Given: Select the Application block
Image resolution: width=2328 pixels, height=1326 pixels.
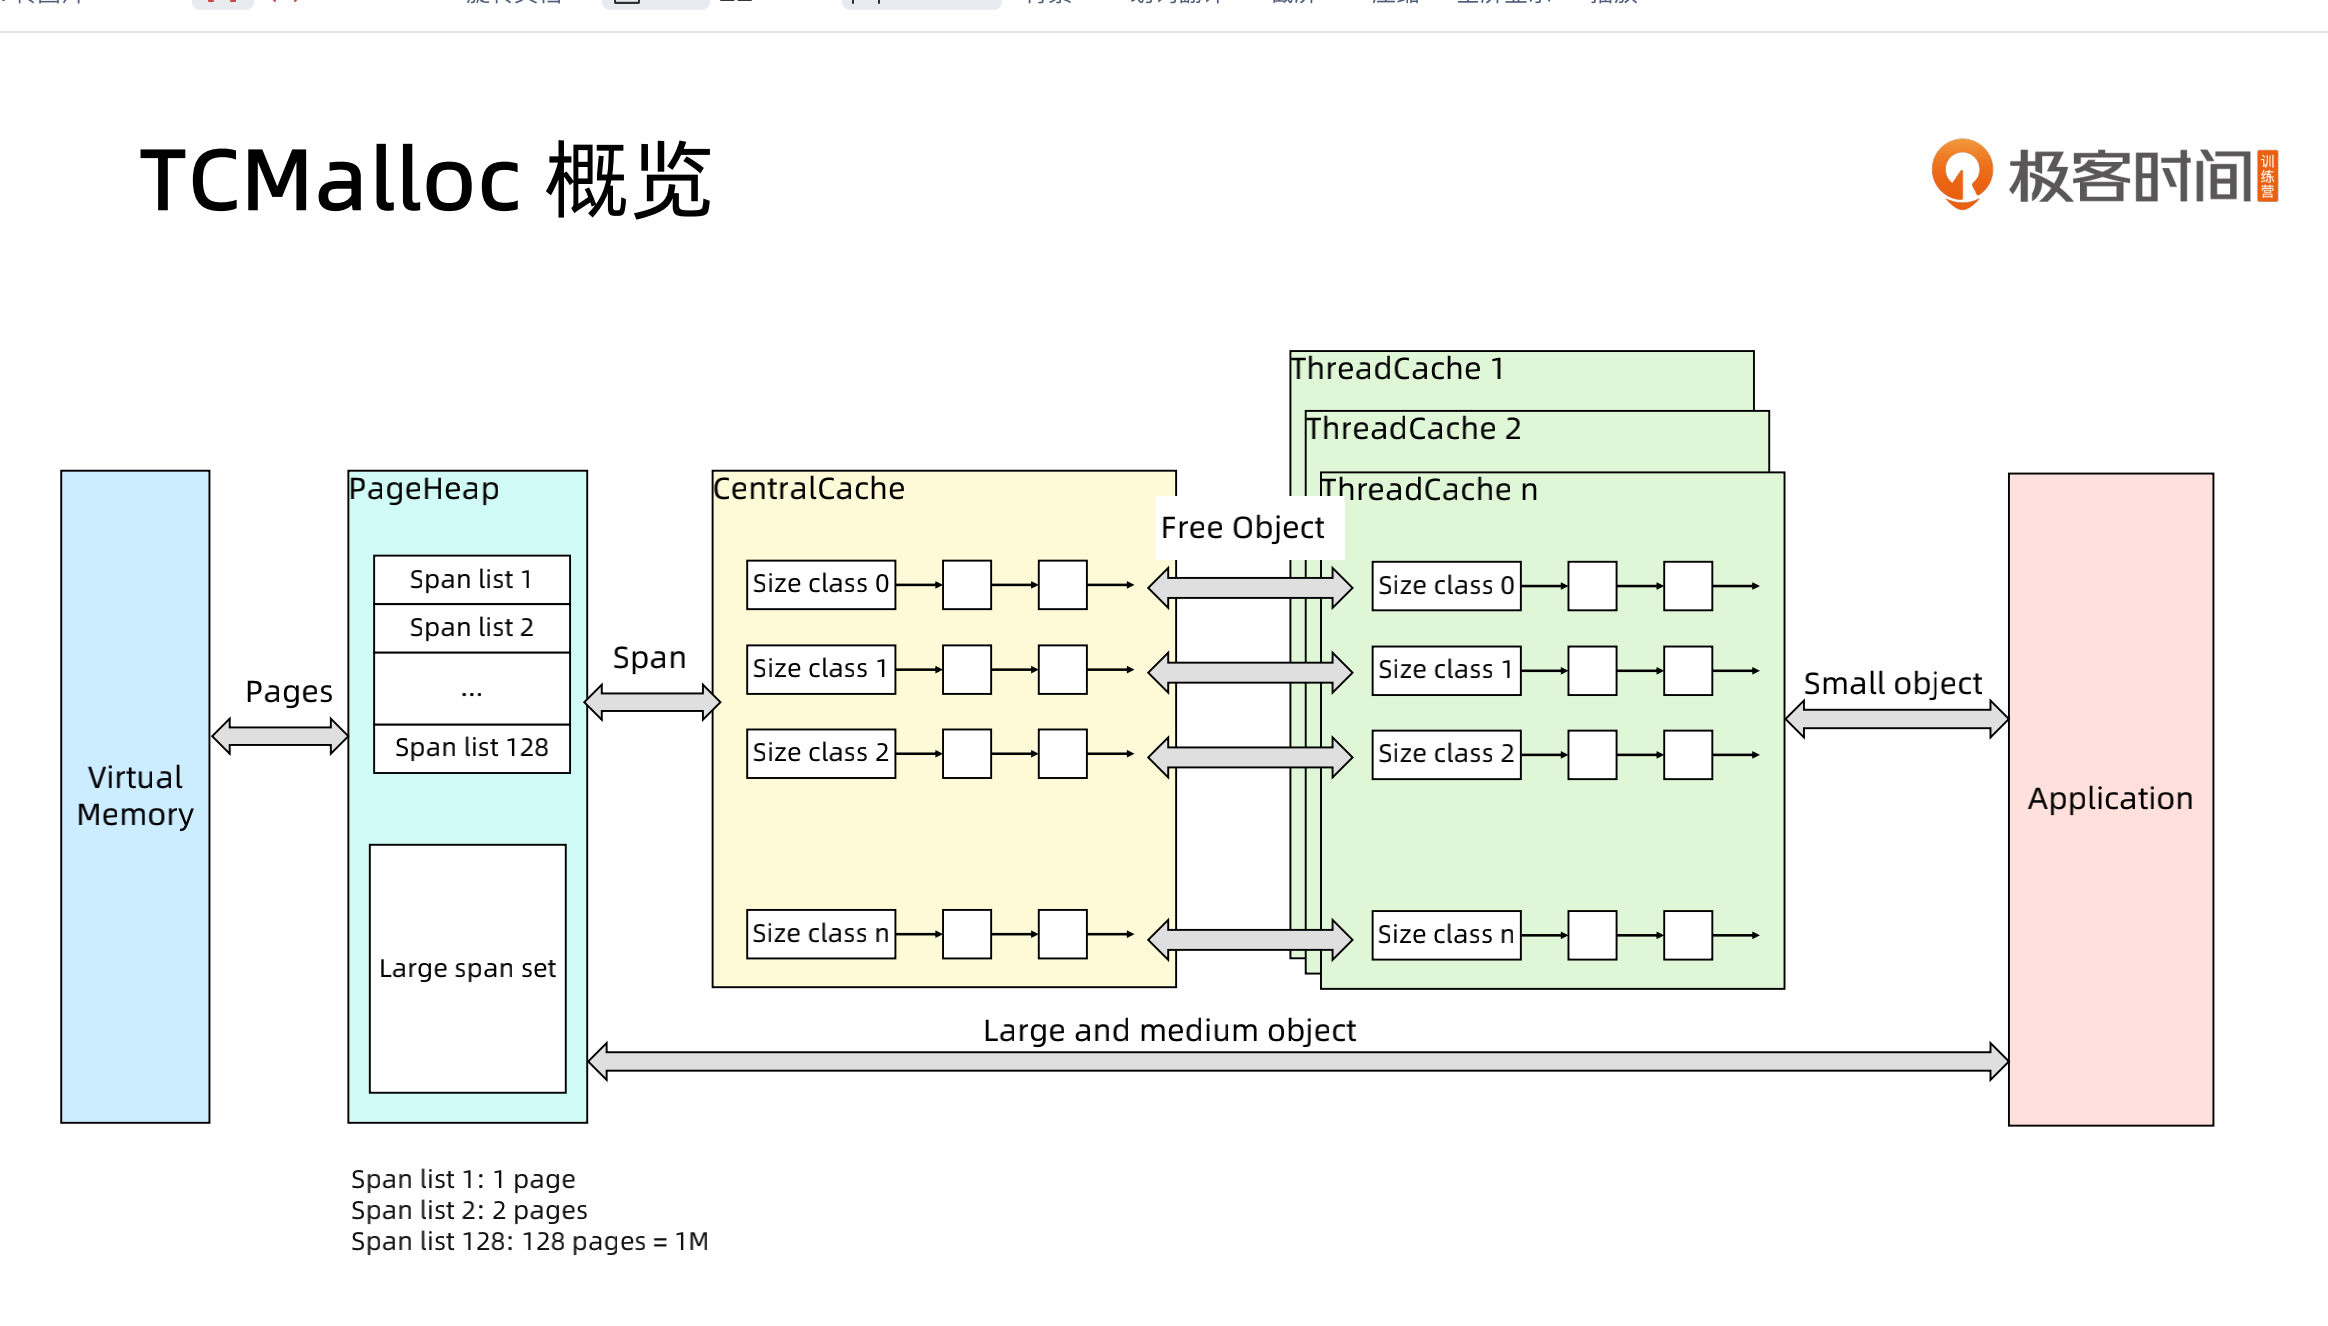Looking at the screenshot, I should pyautogui.click(x=2110, y=798).
